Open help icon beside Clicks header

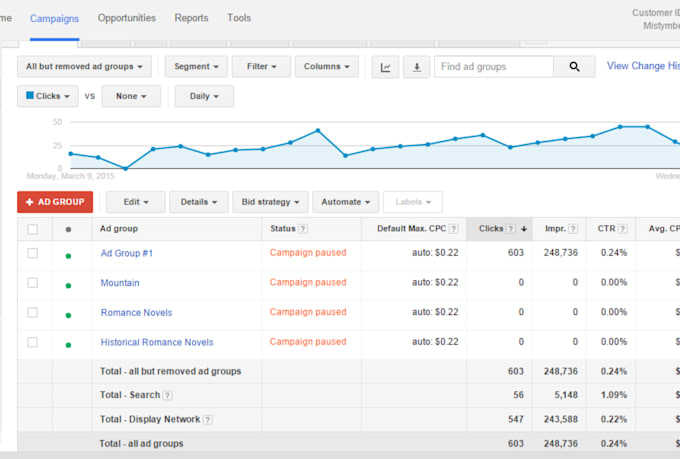click(x=511, y=229)
